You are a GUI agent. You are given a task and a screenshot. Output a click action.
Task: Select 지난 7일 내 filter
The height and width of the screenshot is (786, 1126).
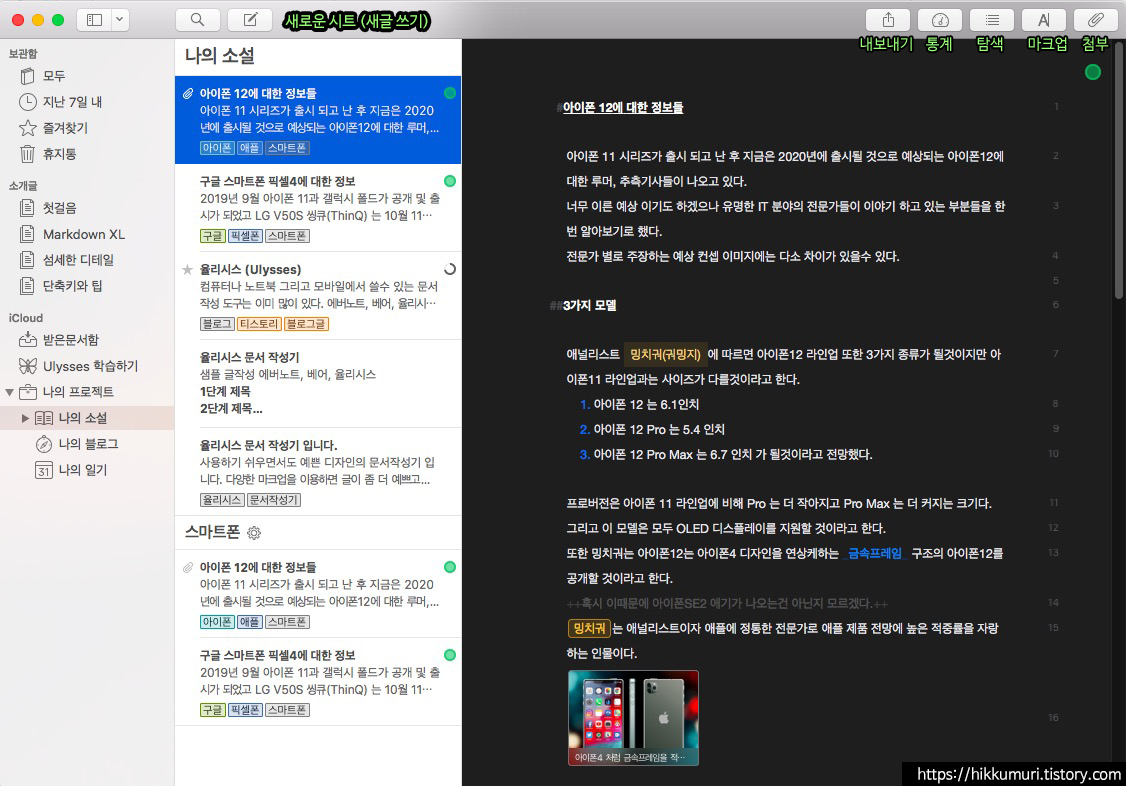pyautogui.click(x=86, y=102)
